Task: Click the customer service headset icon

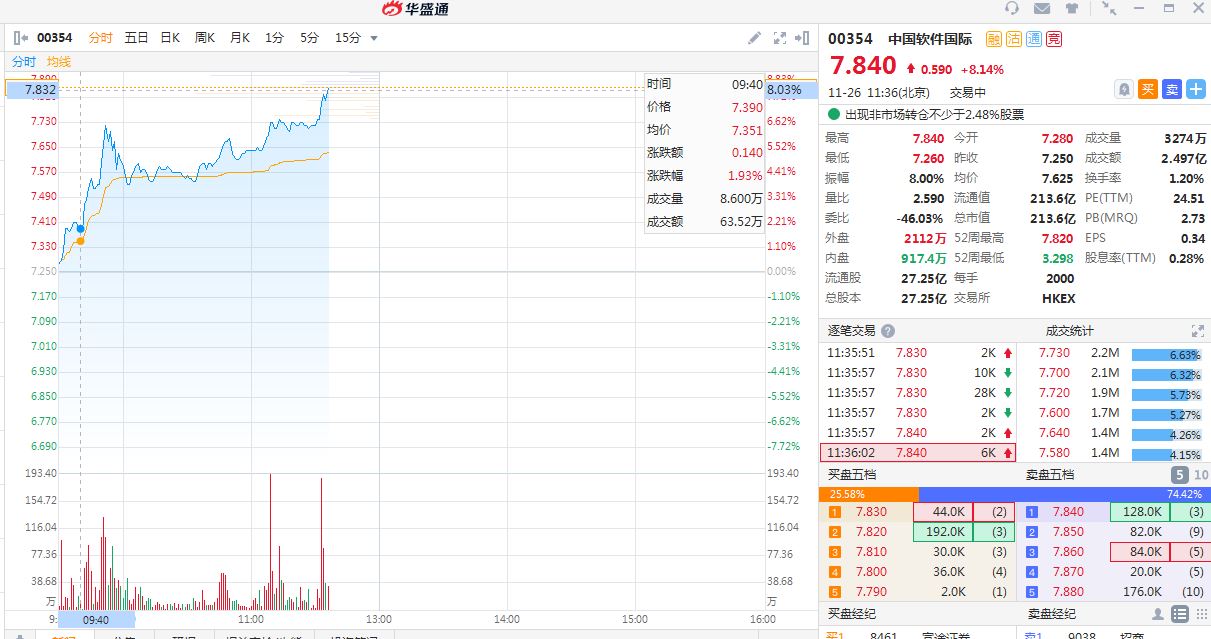Action: point(1012,9)
